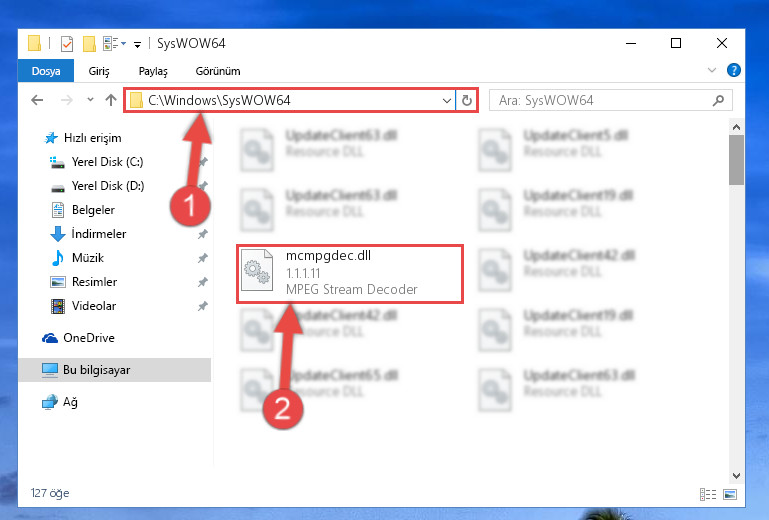Refresh the SysWOW64 folder view
Screen dimensions: 769x520
click(466, 101)
